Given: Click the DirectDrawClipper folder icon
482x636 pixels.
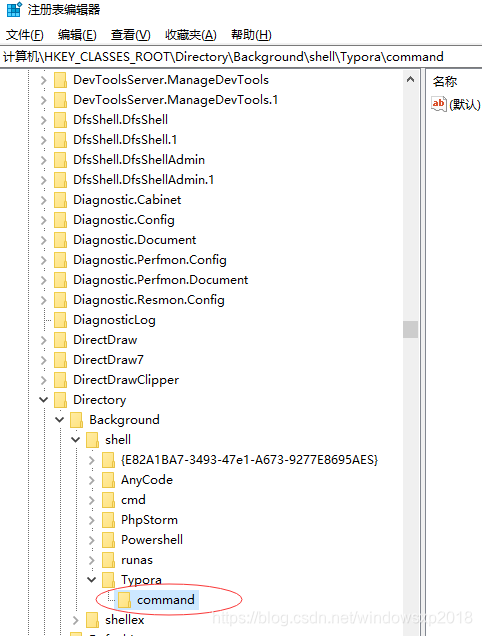Looking at the screenshot, I should [60, 380].
